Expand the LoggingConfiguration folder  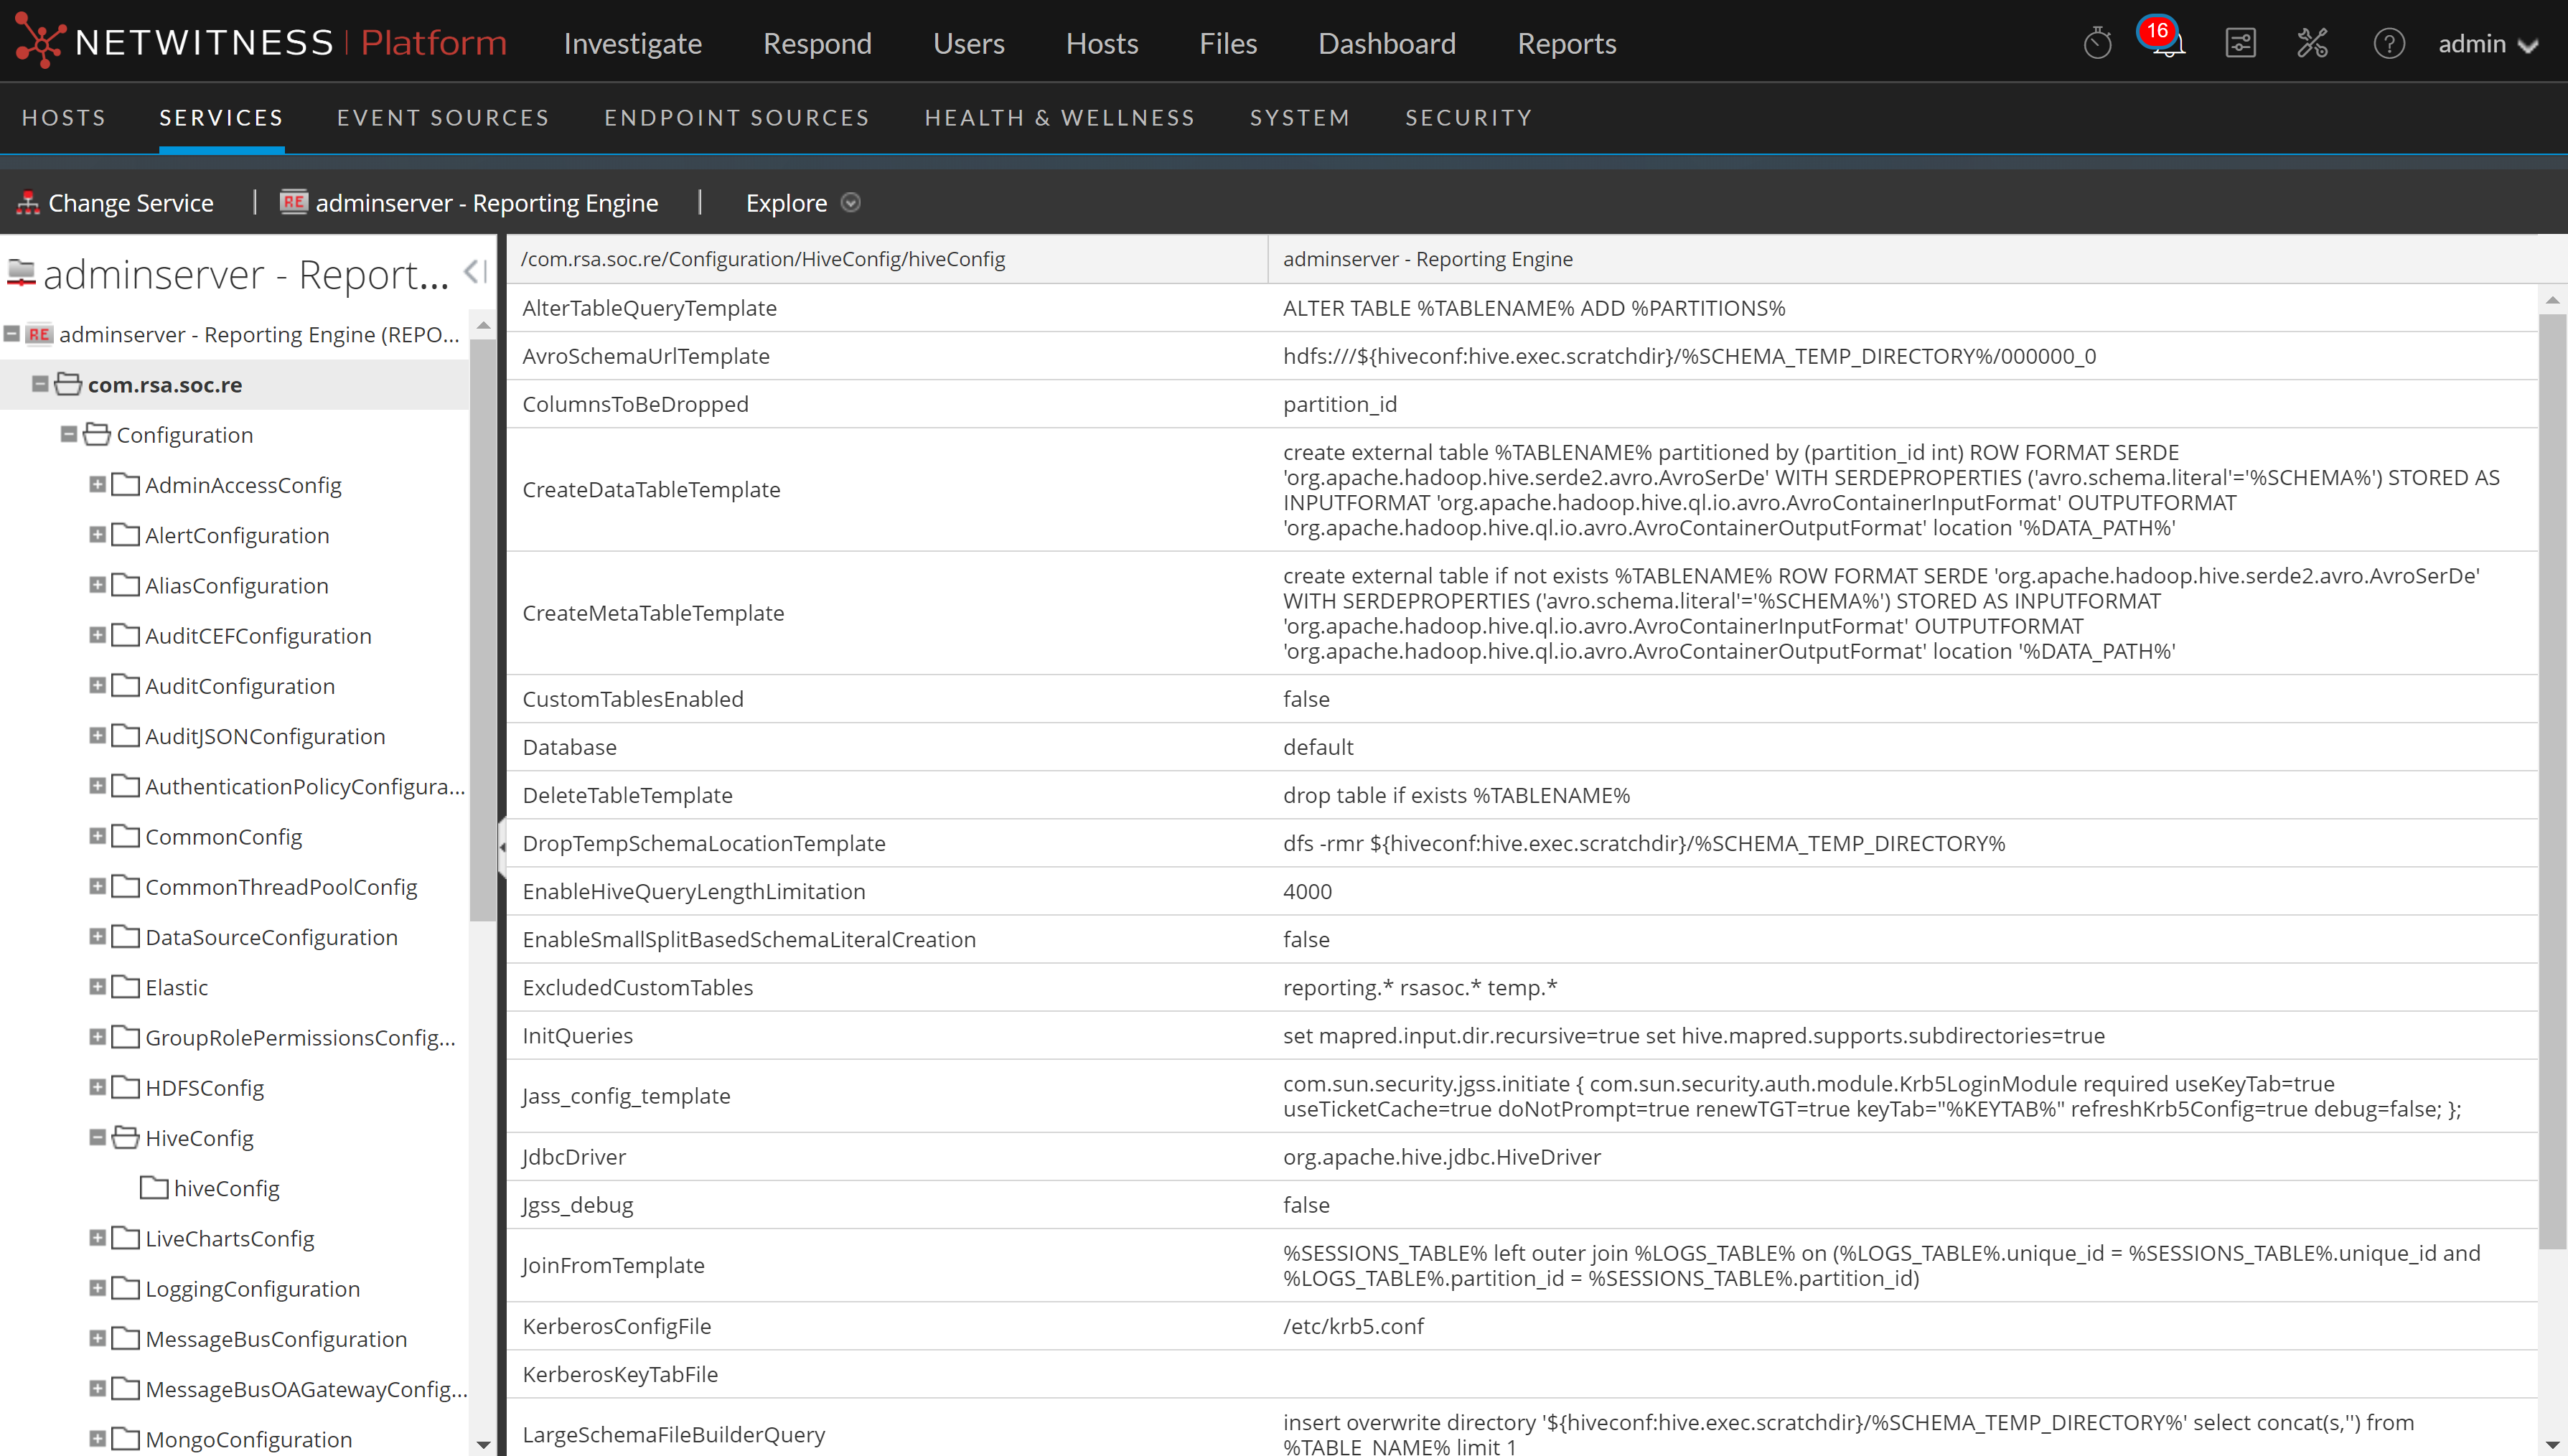(97, 1288)
